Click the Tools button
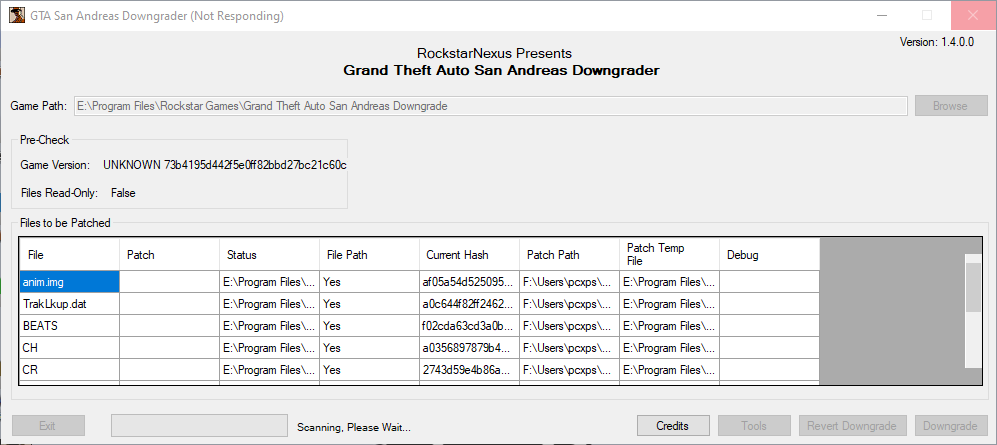This screenshot has height=445, width=997. pyautogui.click(x=754, y=425)
